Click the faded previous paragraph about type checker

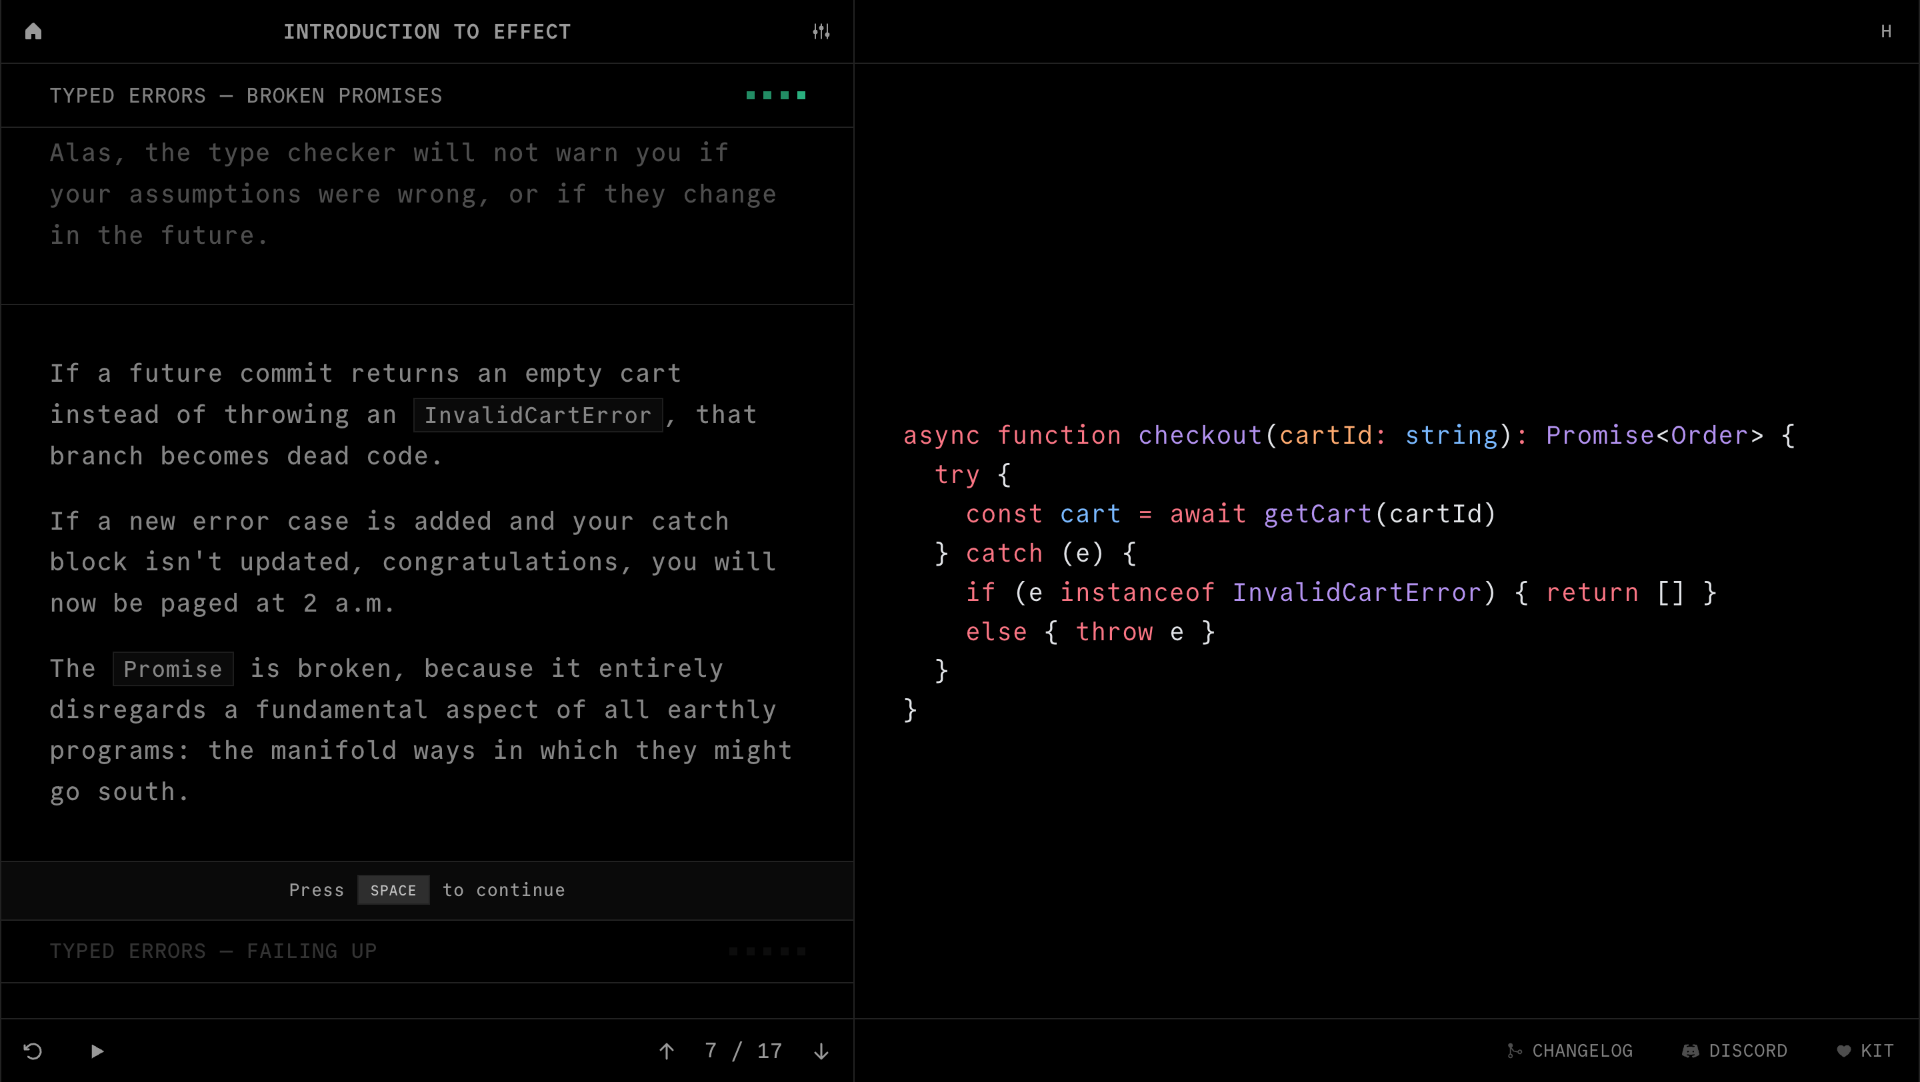pos(412,194)
